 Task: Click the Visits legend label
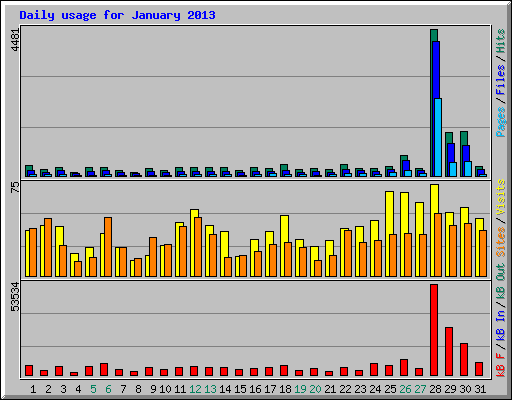point(501,197)
